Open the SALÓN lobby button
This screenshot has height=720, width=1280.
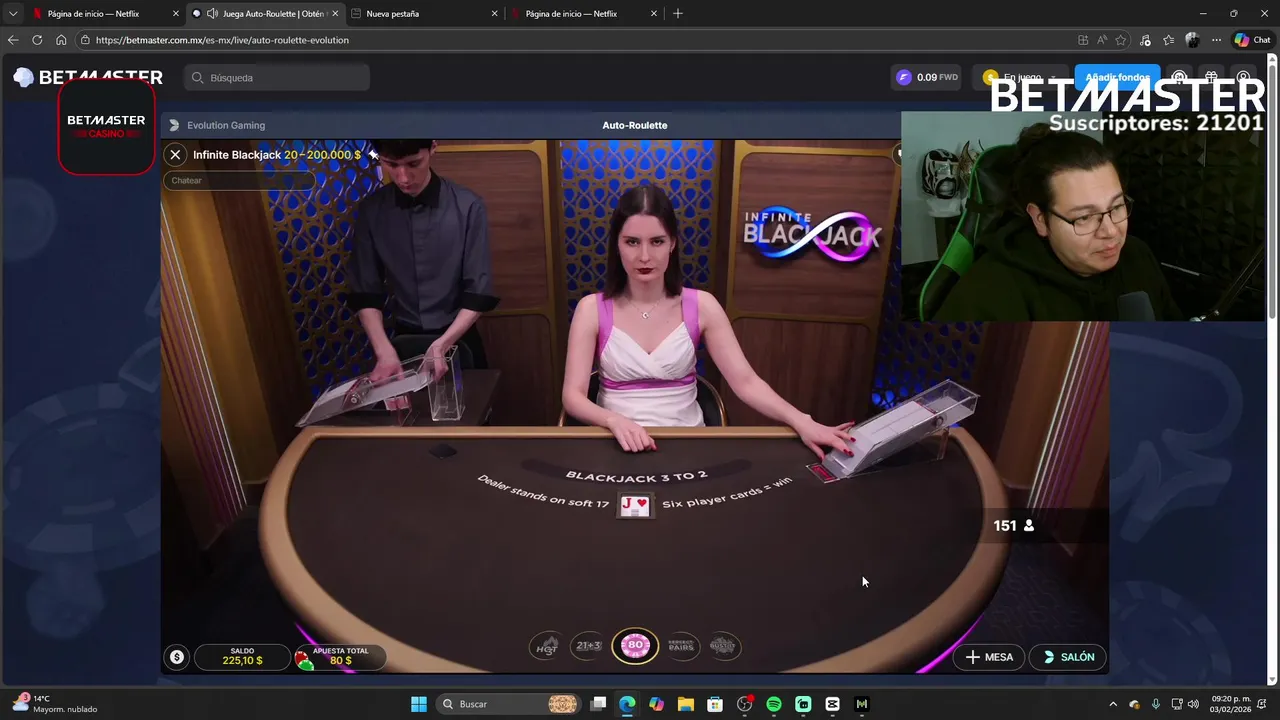pyautogui.click(x=1068, y=657)
